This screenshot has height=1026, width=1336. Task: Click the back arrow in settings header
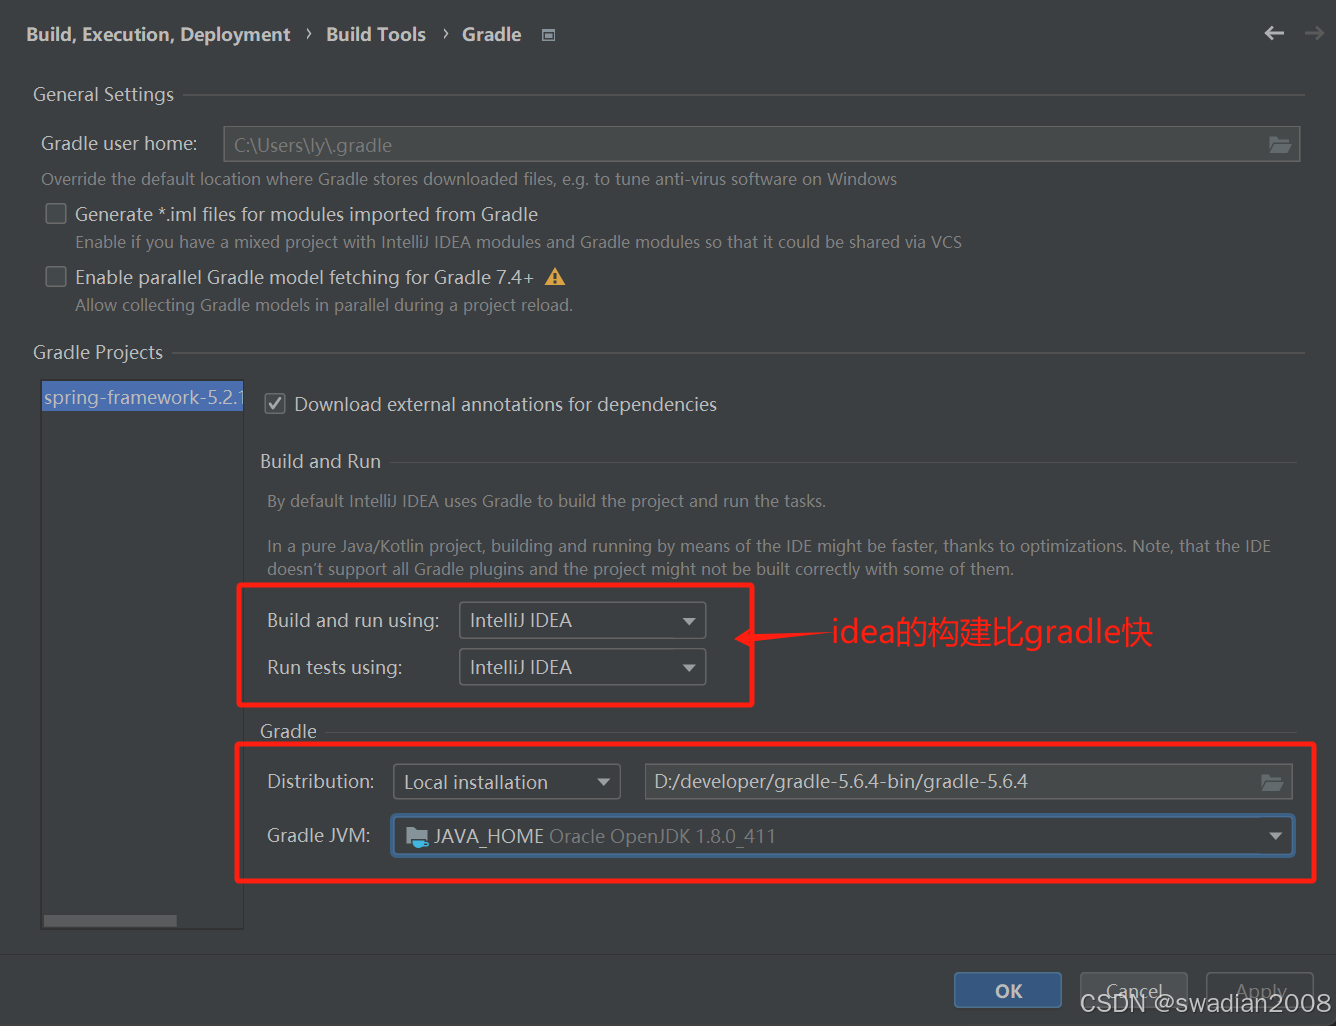[1274, 33]
